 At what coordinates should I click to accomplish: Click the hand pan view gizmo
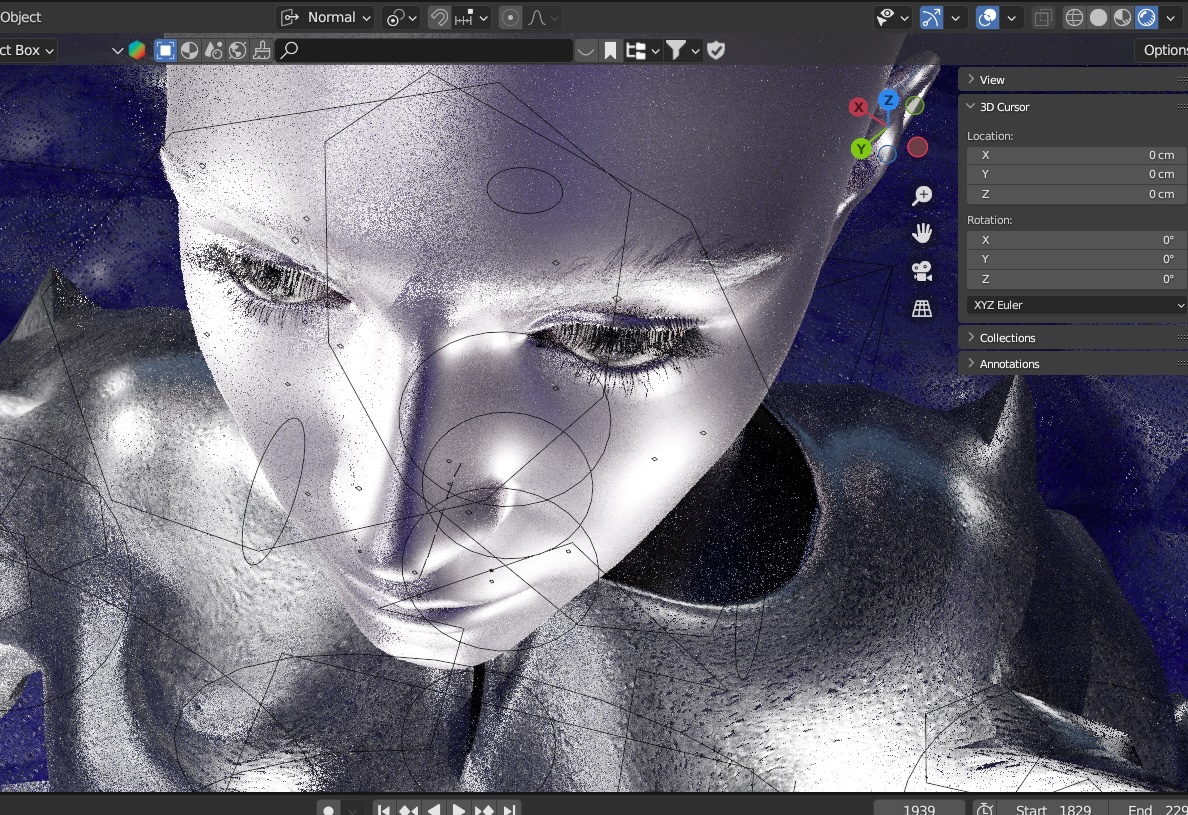922,233
